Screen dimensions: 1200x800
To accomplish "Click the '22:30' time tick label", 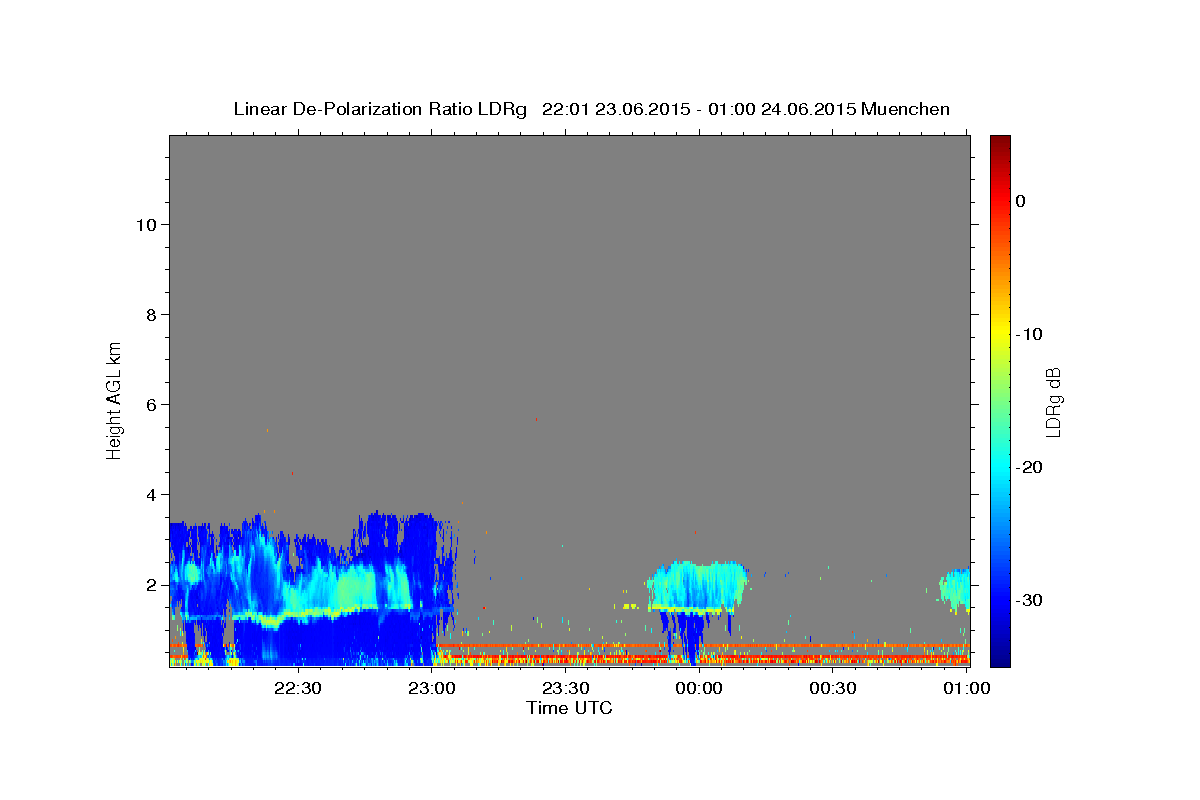I will point(298,688).
